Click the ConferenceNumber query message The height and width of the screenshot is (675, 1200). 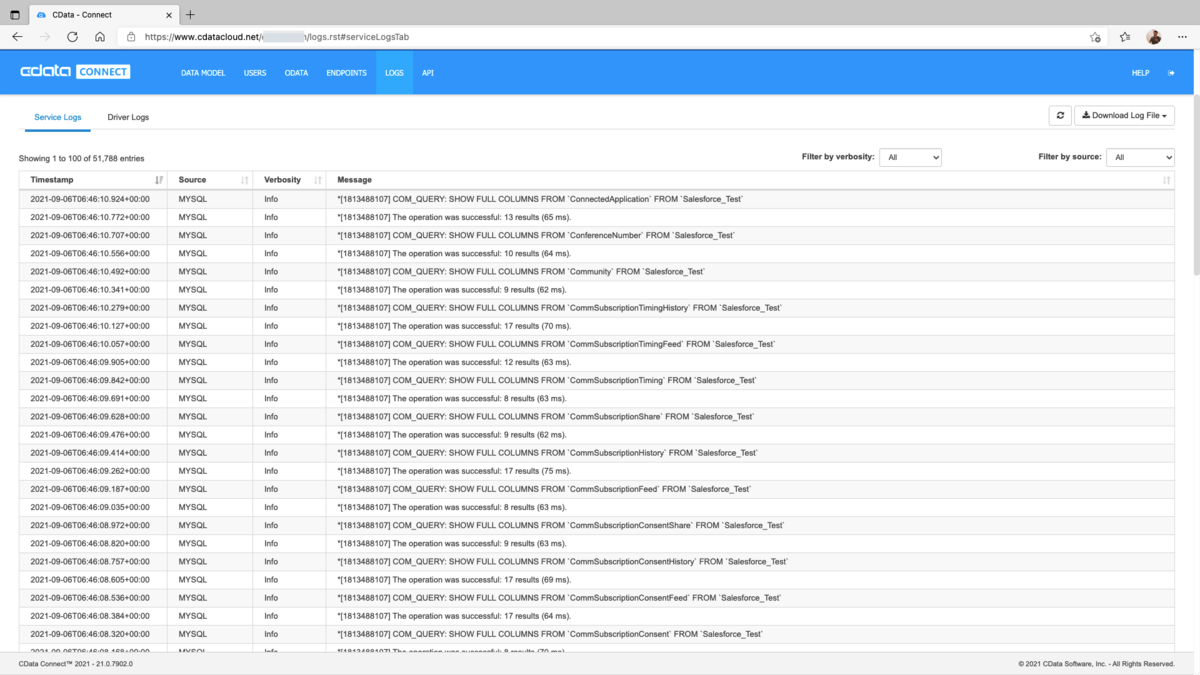pyautogui.click(x=536, y=235)
